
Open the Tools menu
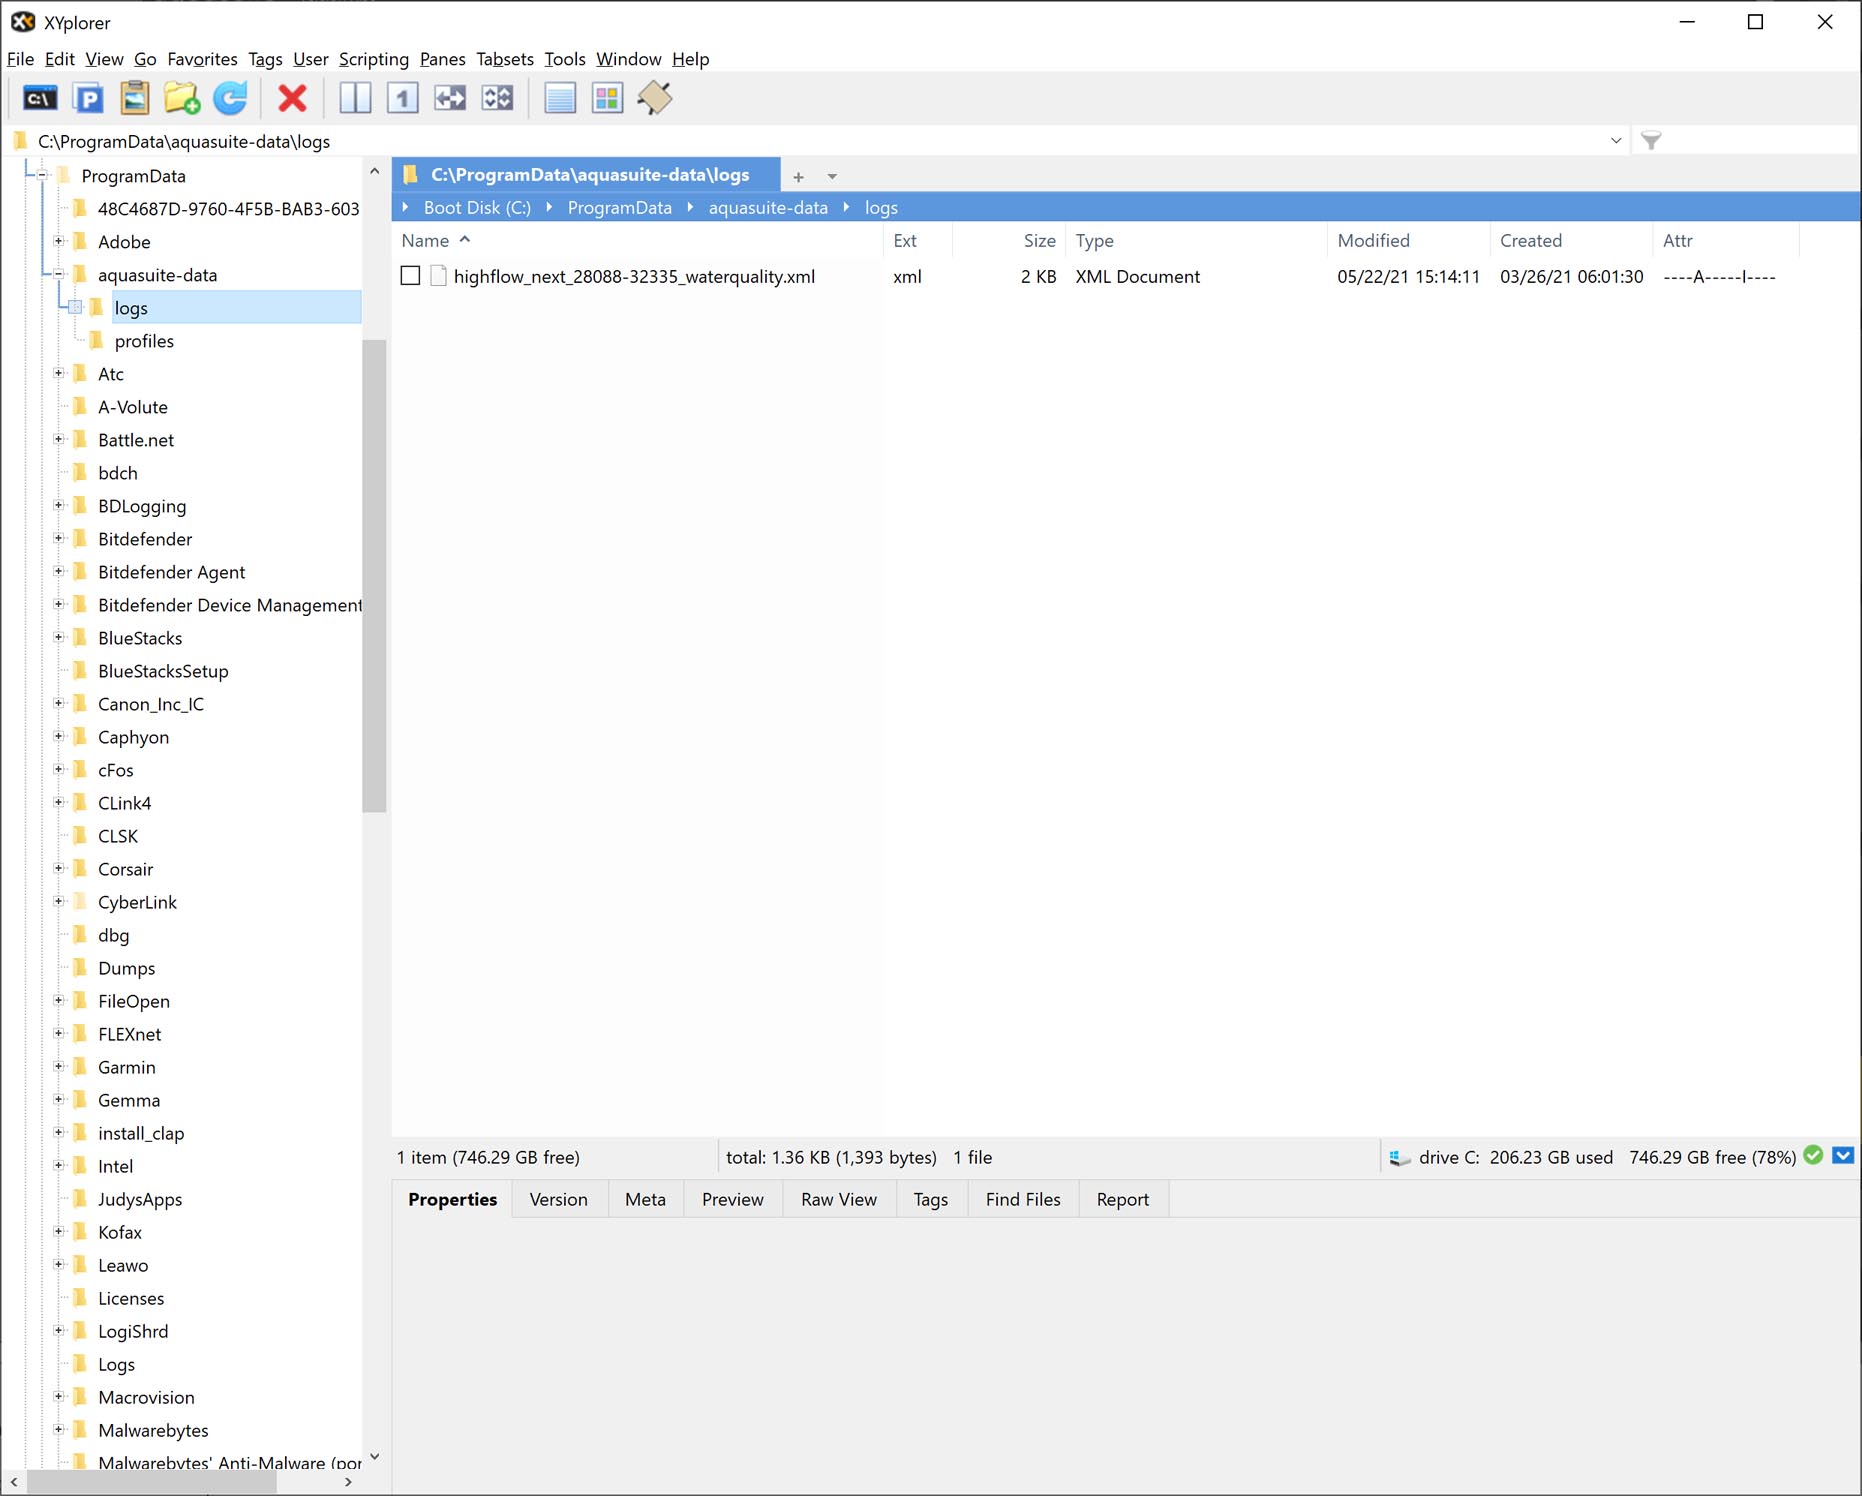[x=565, y=59]
